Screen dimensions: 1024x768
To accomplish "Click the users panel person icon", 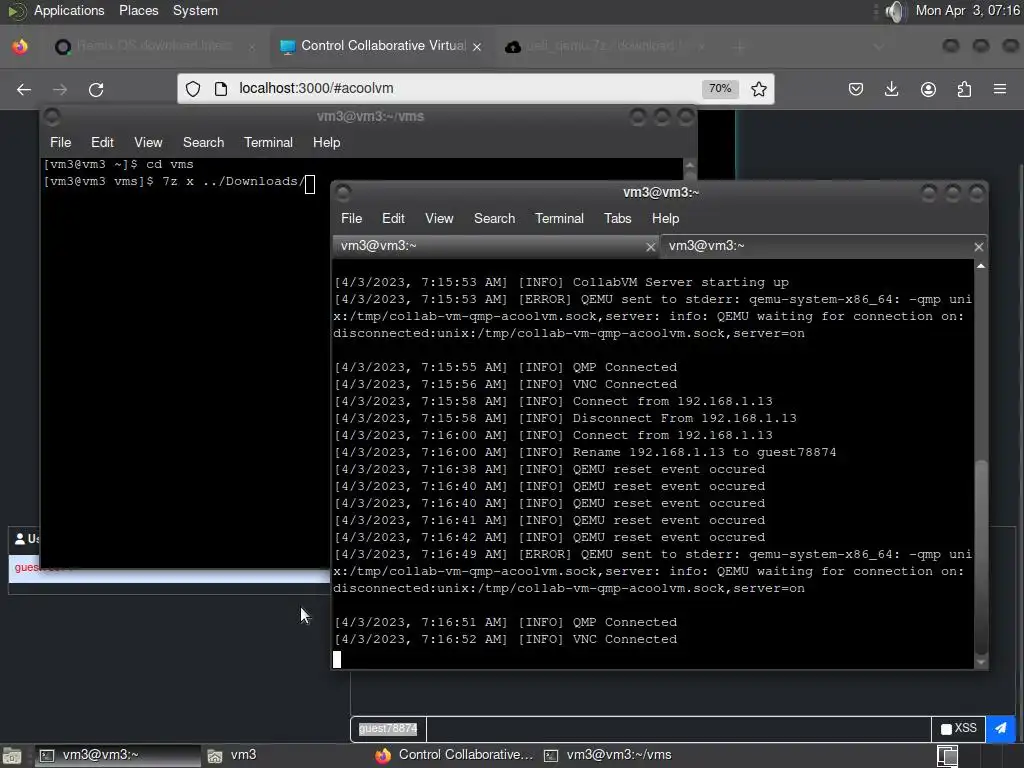I will click(20, 539).
